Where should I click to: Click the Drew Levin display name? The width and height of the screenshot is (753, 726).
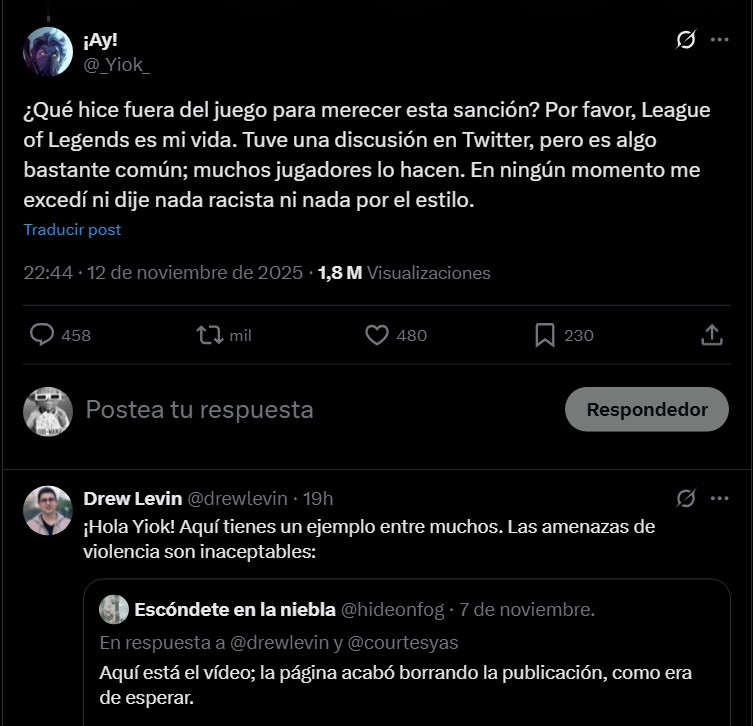(132, 498)
